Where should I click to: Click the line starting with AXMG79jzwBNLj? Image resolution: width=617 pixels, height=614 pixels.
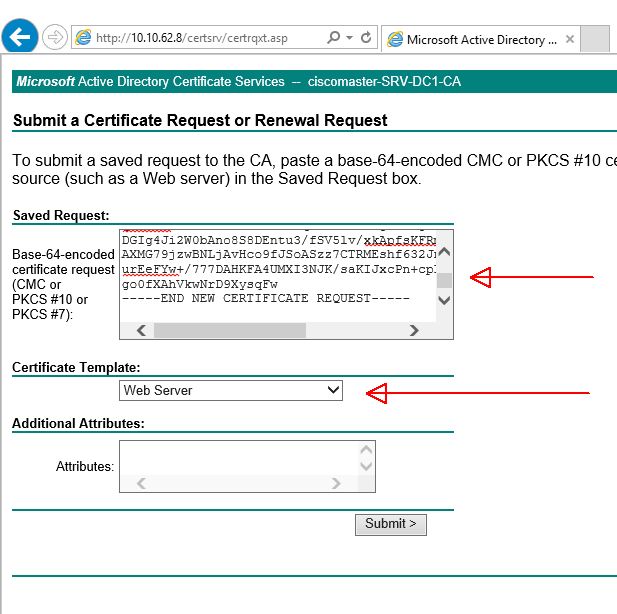pos(279,254)
